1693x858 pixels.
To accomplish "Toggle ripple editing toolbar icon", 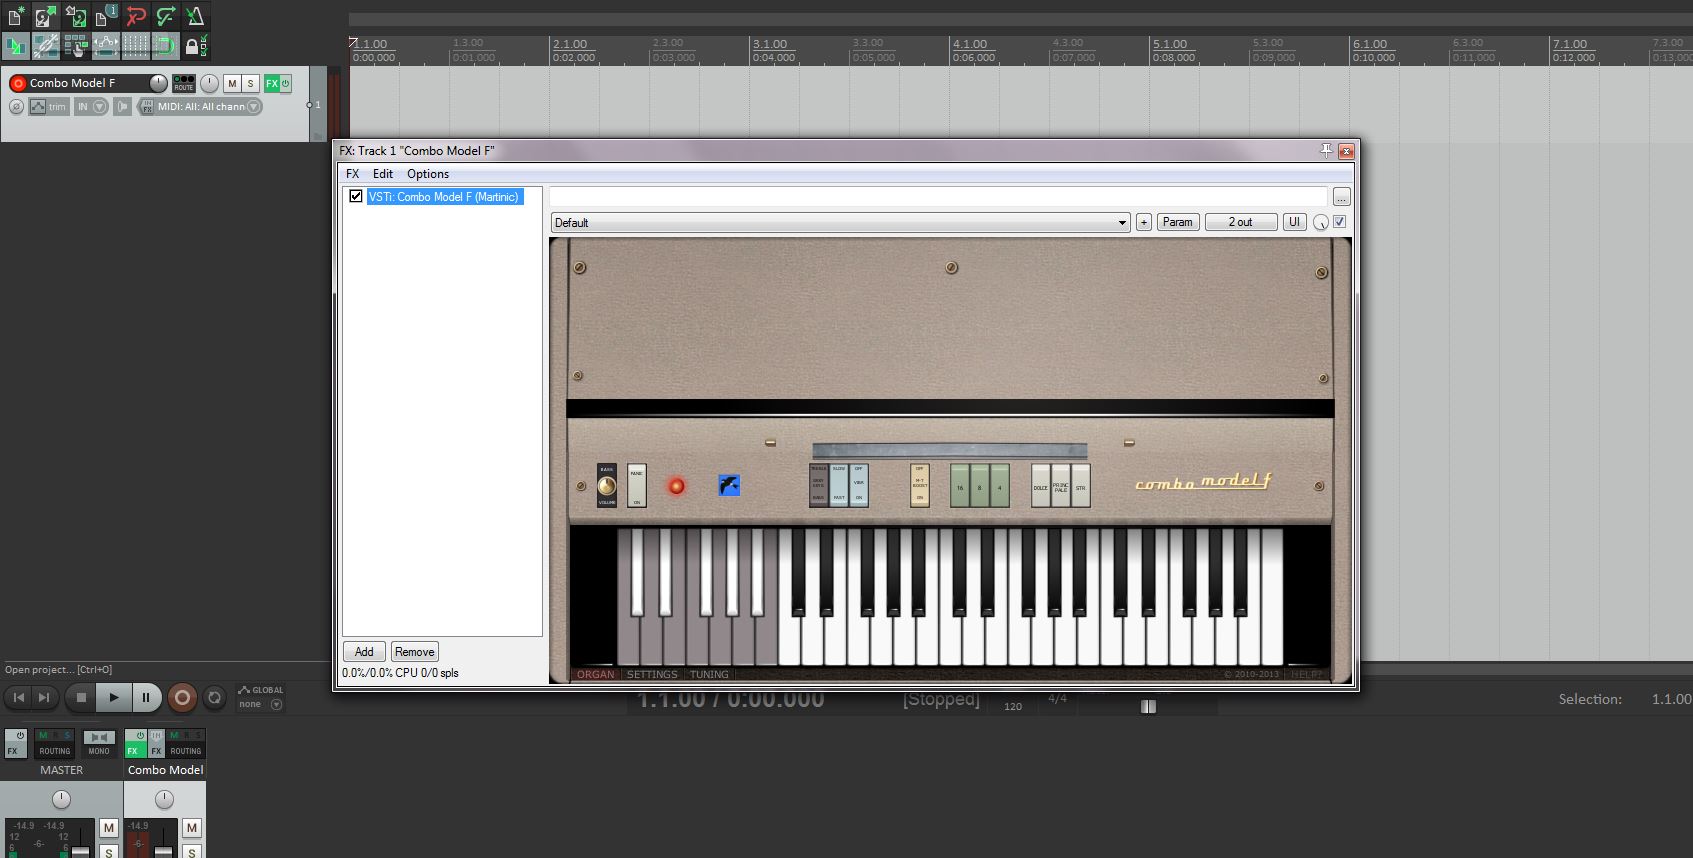I will pos(75,45).
